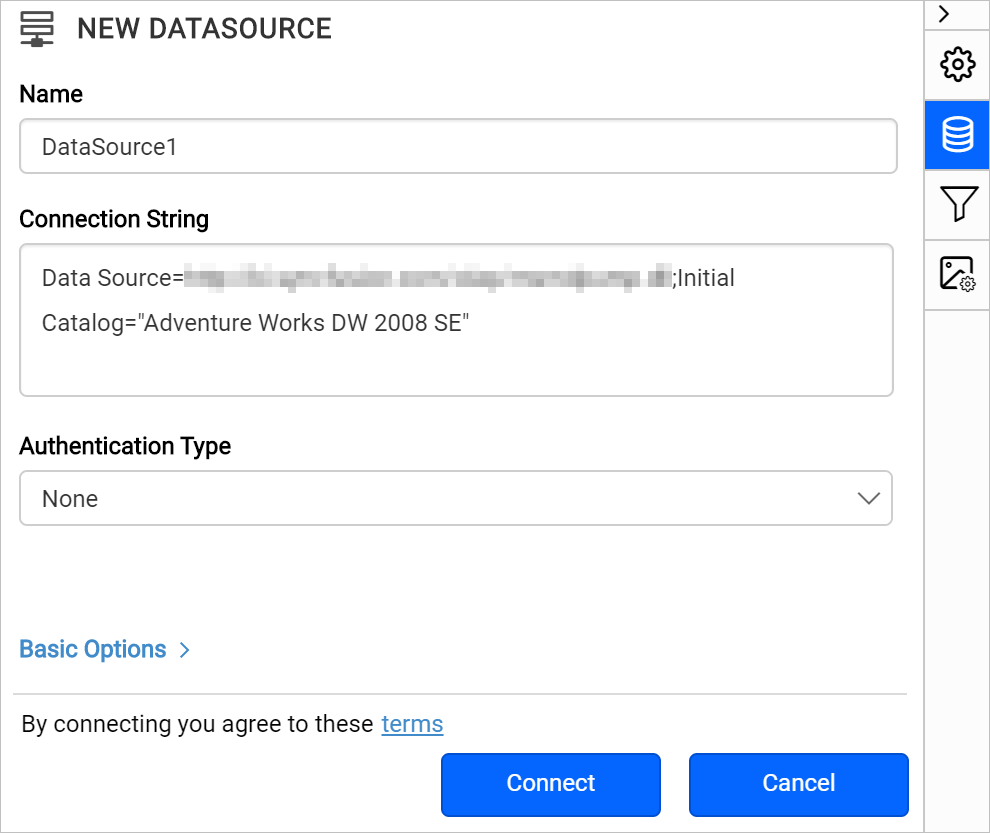Open the funnel Parameters filter icon
This screenshot has height=833, width=990.
[x=958, y=203]
